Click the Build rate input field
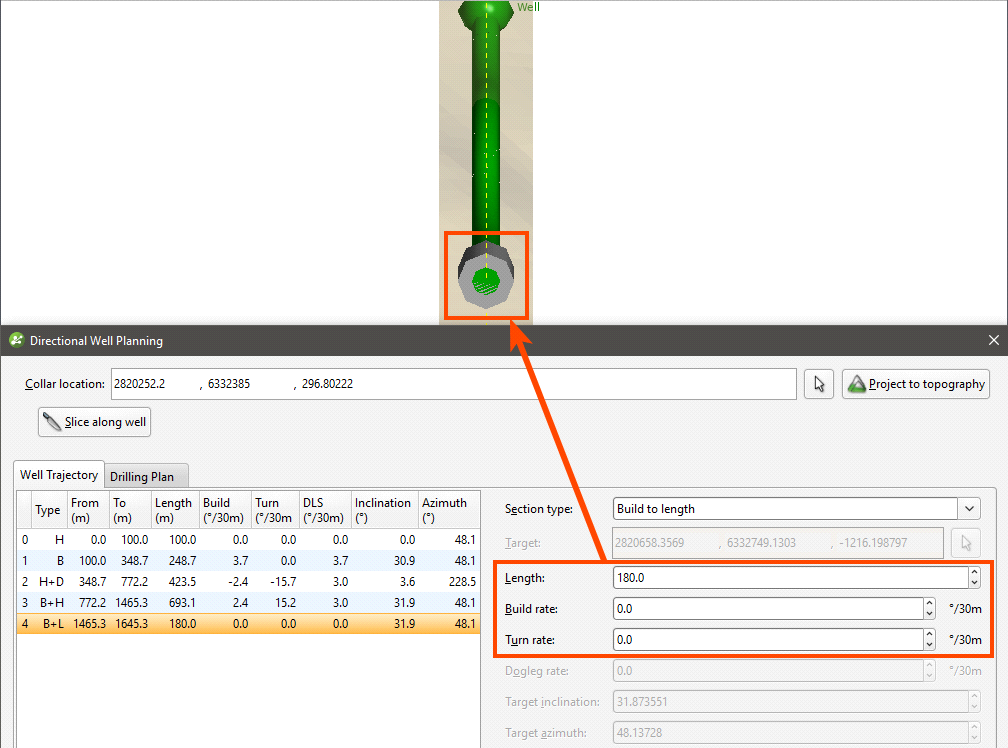Screen dimensions: 1008x748 pyautogui.click(x=766, y=609)
